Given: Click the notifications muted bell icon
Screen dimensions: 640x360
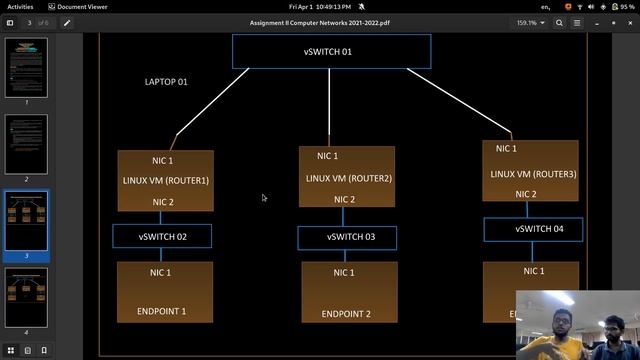Looking at the screenshot, I should [x=362, y=7].
